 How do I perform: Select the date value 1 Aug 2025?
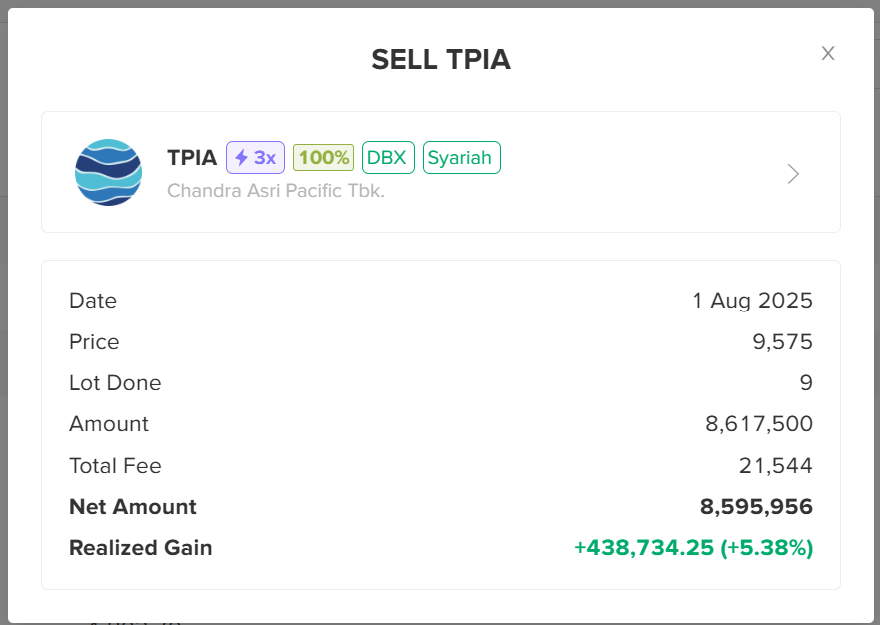pyautogui.click(x=753, y=301)
